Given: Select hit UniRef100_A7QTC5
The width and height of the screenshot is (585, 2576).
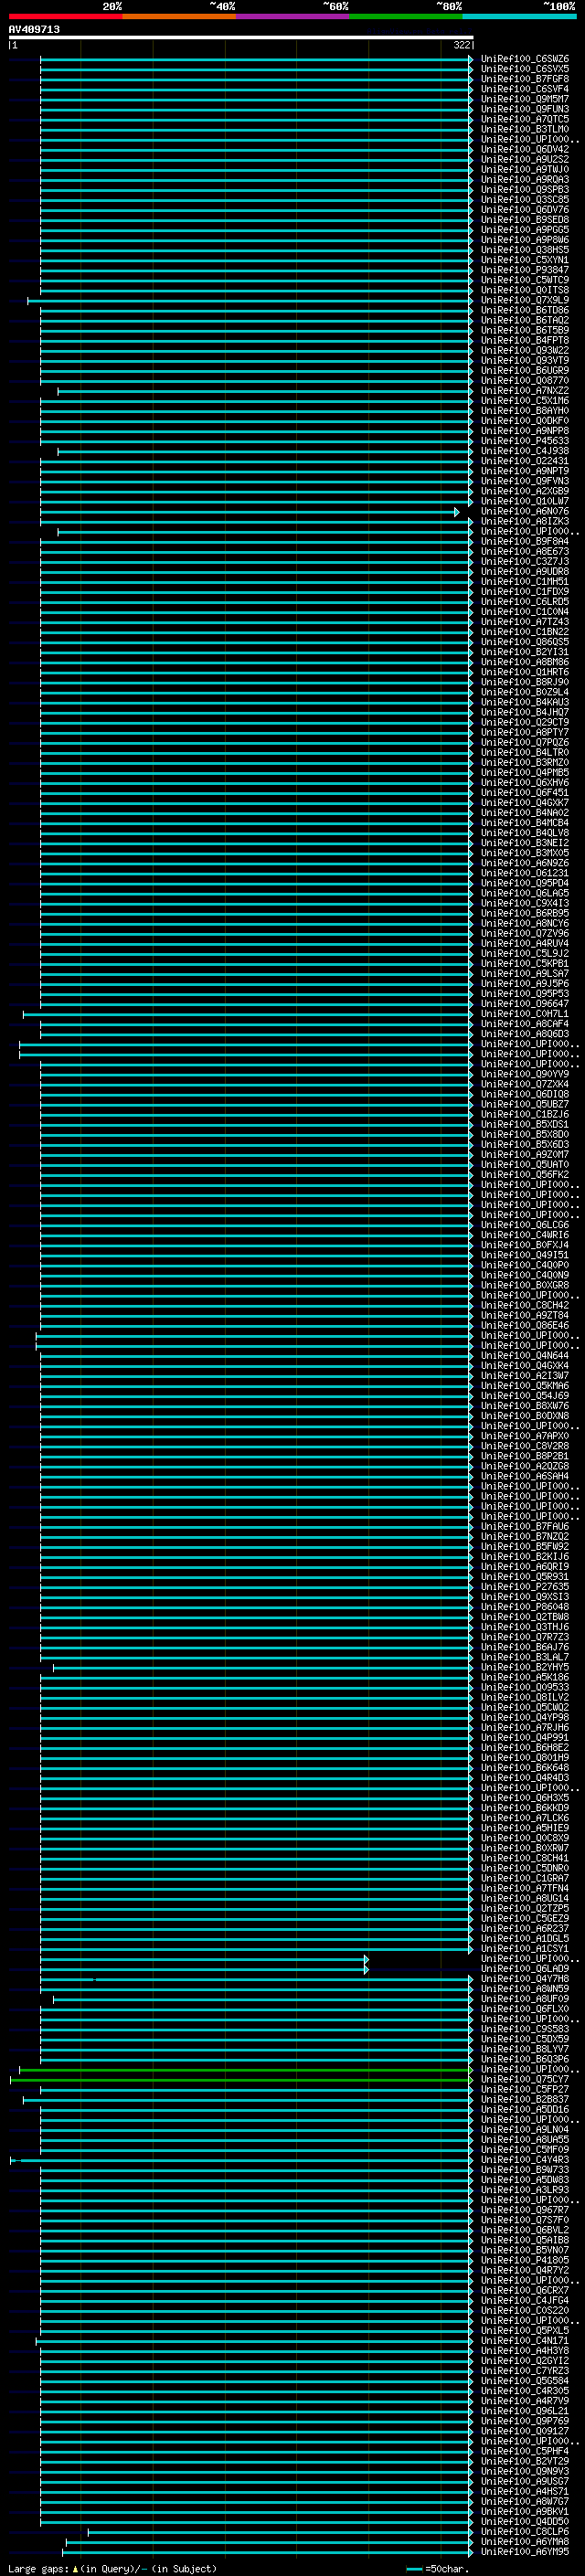Looking at the screenshot, I should pos(524,120).
